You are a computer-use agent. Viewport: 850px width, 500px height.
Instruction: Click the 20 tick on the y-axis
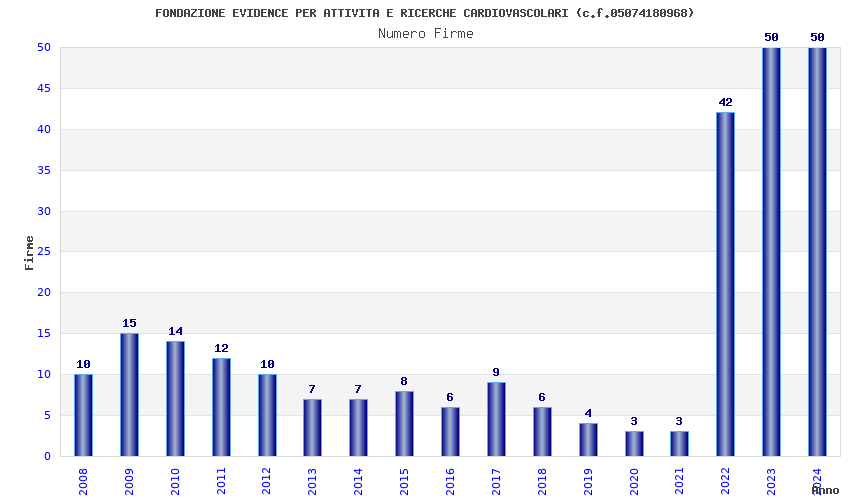[x=44, y=293]
